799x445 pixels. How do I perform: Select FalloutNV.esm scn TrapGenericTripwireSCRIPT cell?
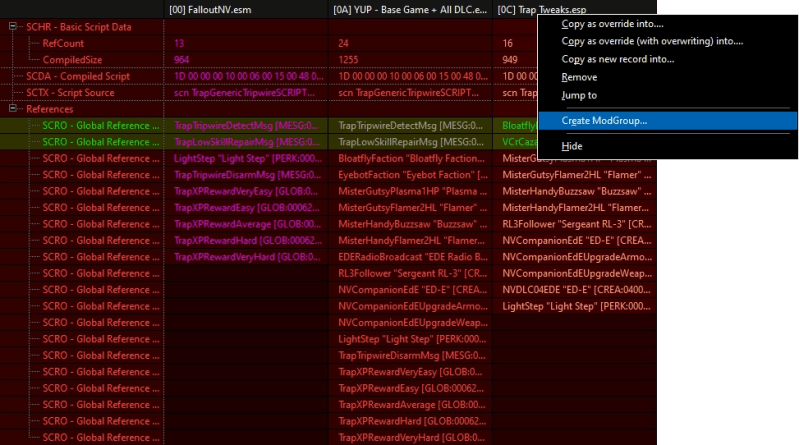click(244, 93)
